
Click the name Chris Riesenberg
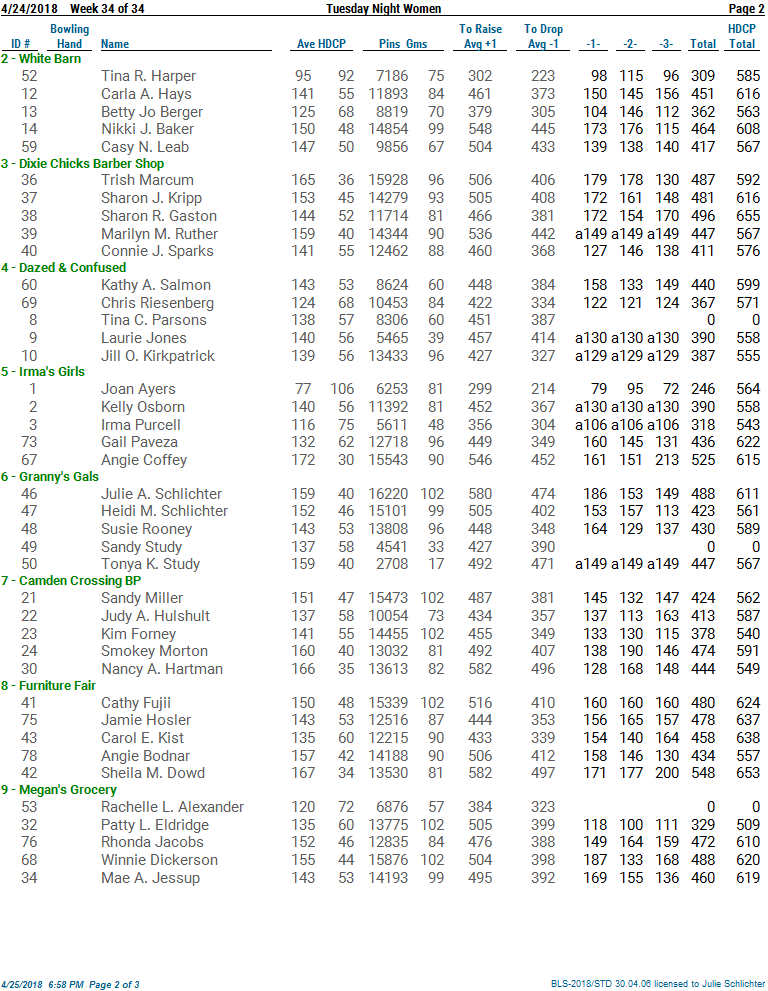pyautogui.click(x=157, y=303)
